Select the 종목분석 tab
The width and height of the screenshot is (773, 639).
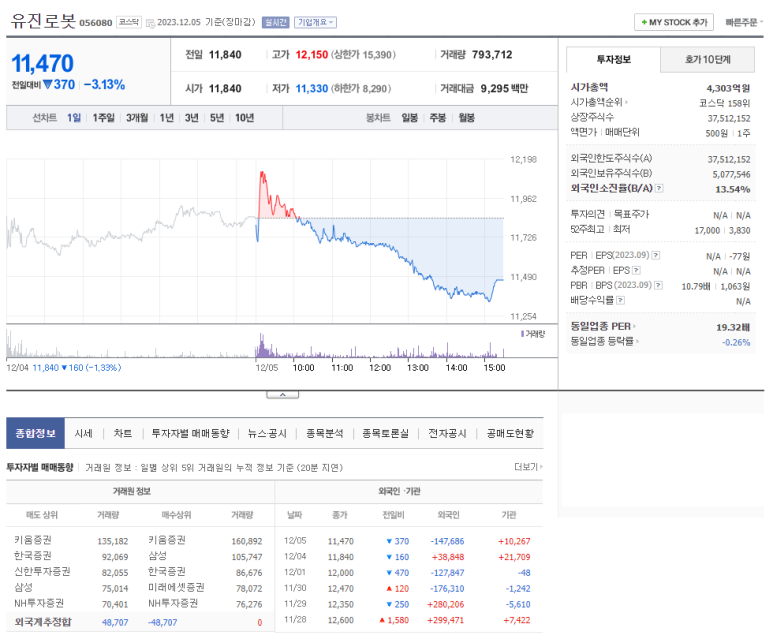pyautogui.click(x=324, y=433)
